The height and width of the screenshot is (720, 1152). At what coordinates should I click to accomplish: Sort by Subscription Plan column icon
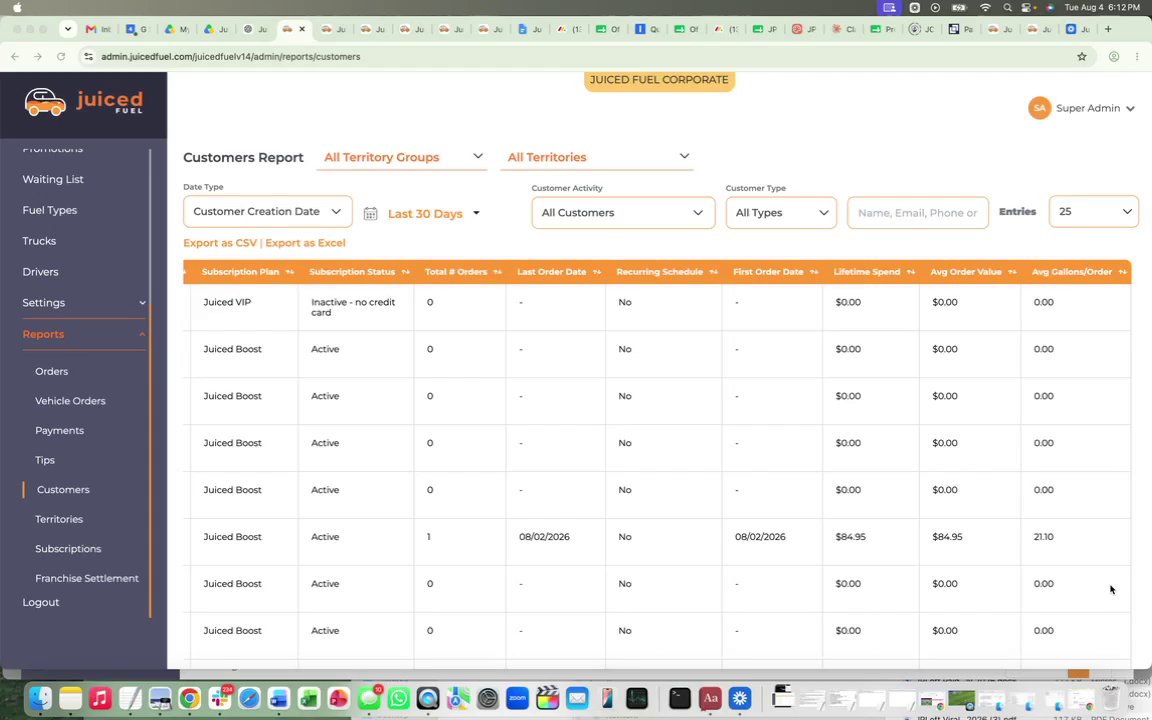(289, 272)
